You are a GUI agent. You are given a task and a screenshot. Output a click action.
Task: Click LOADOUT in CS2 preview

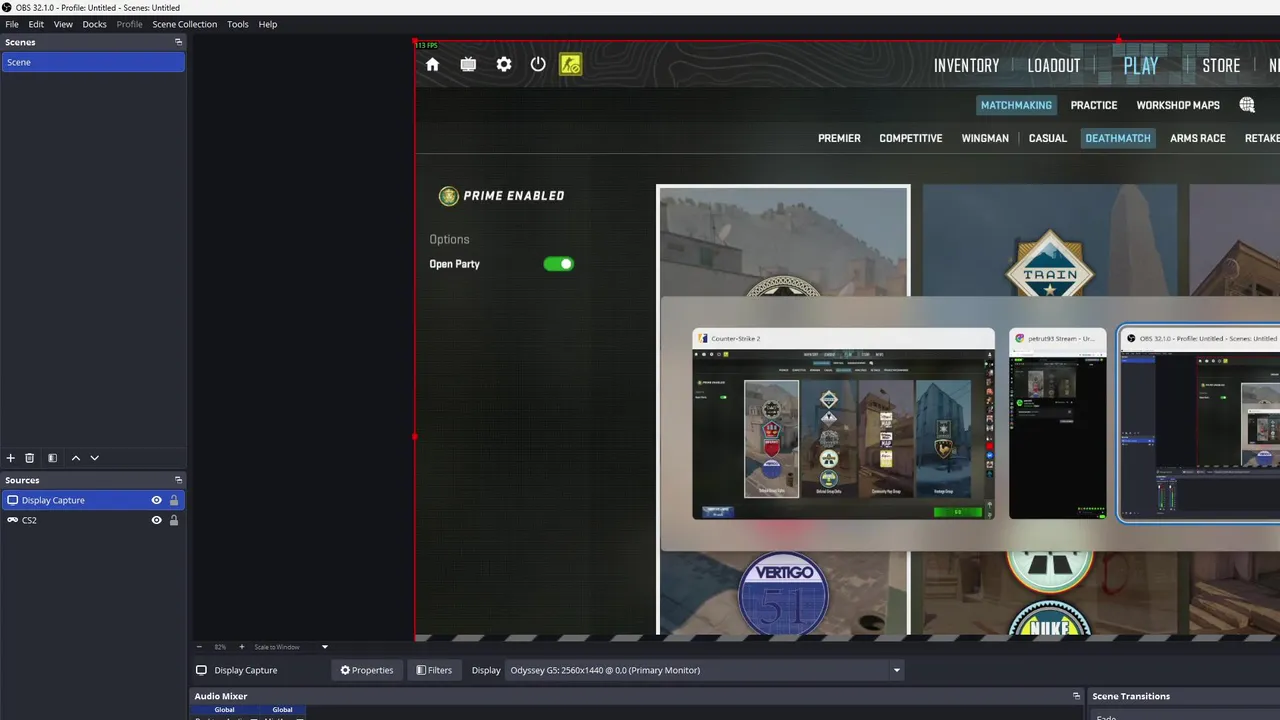[x=1054, y=65]
